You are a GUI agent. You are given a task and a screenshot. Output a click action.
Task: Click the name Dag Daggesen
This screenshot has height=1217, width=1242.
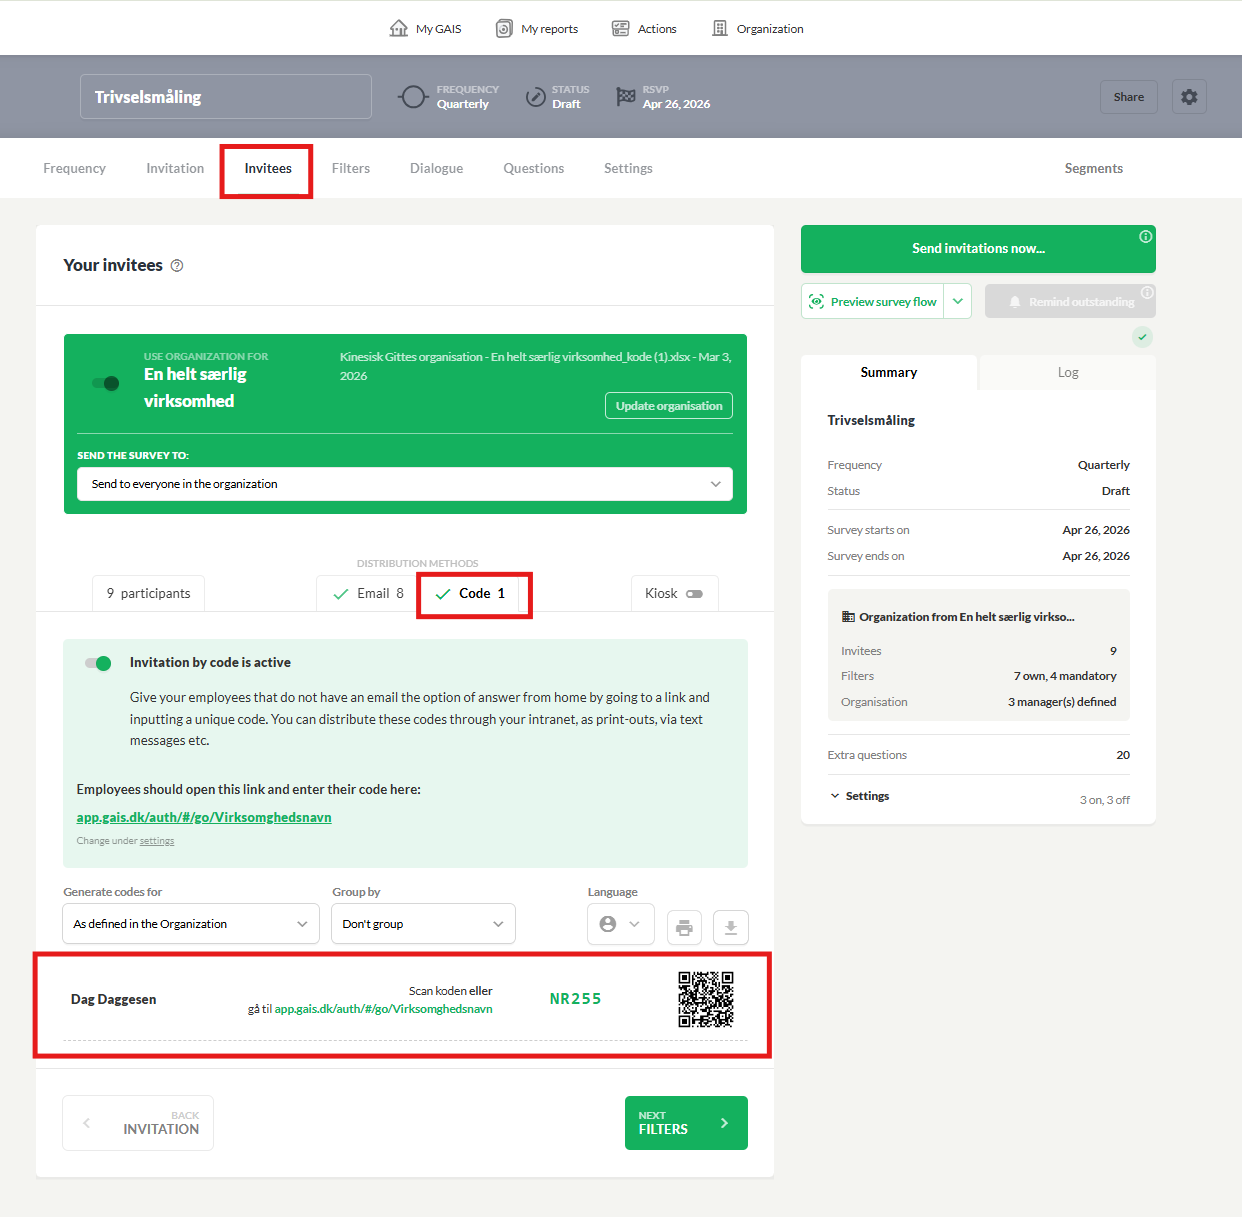pos(113,999)
